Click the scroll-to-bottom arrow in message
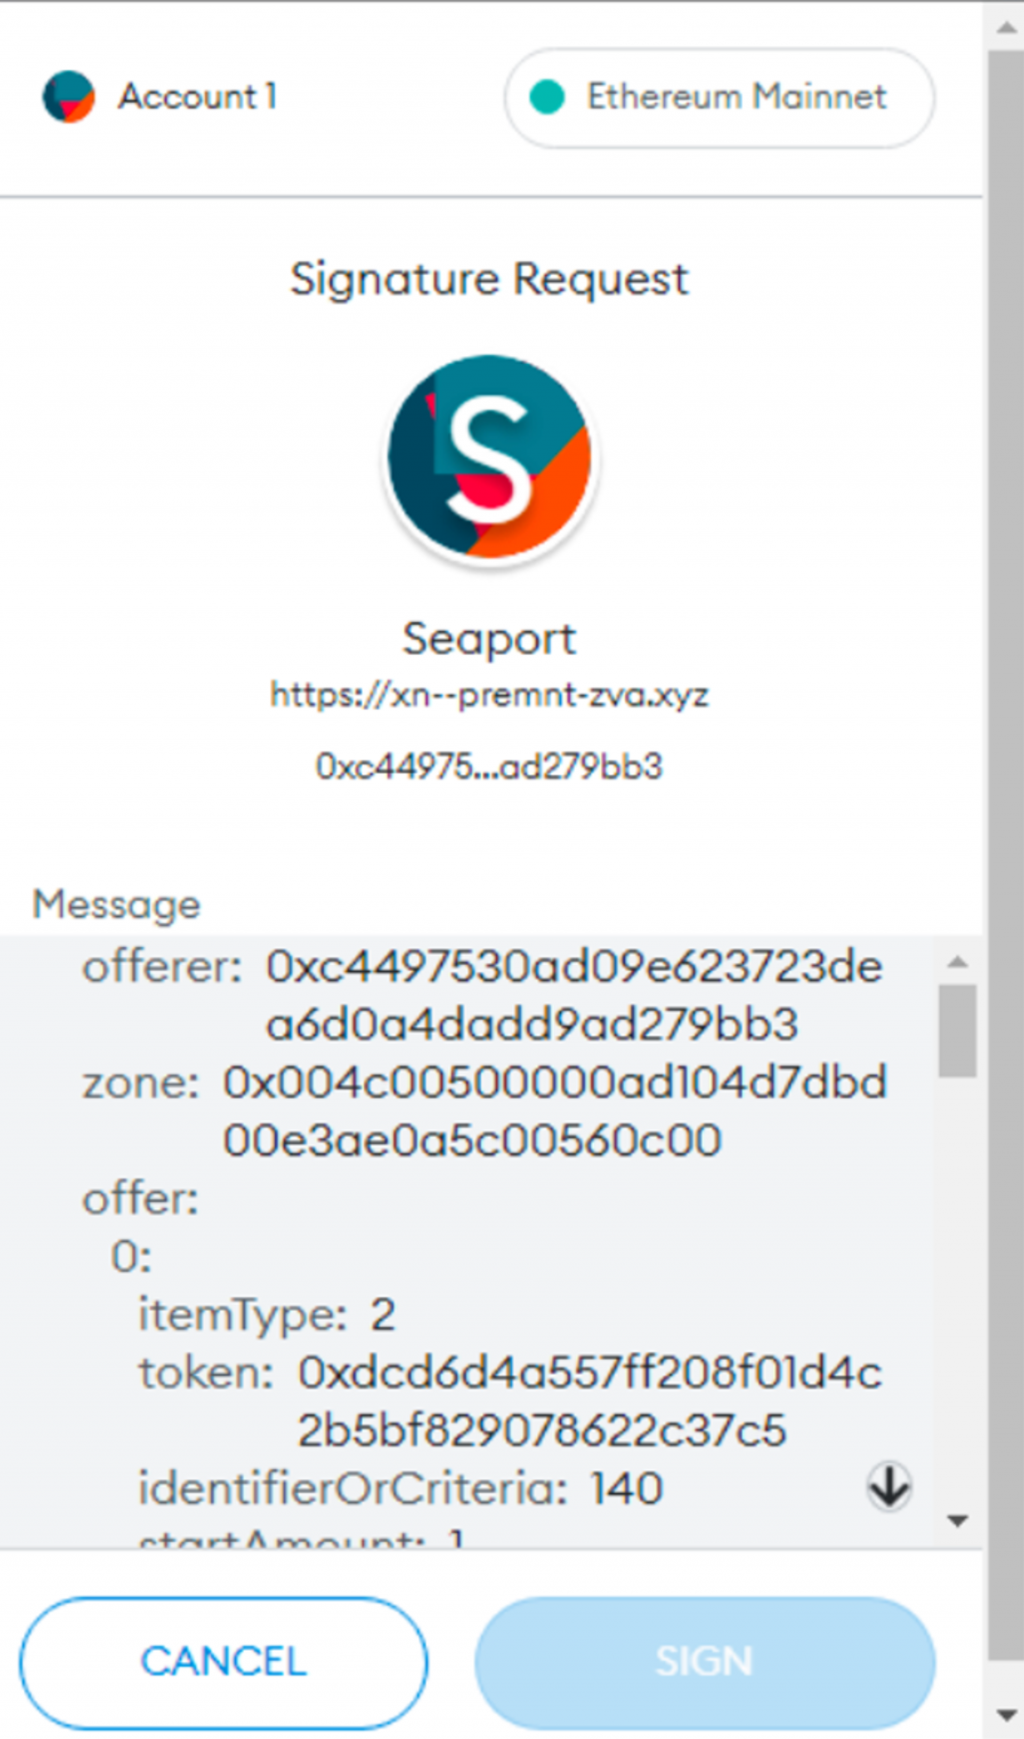This screenshot has width=1024, height=1739. pos(888,1486)
